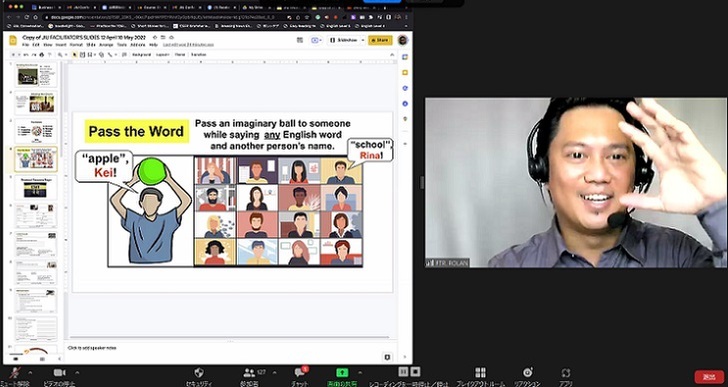Open audio options caret beside mute
Screen dimensions: 728x387
tap(30, 373)
